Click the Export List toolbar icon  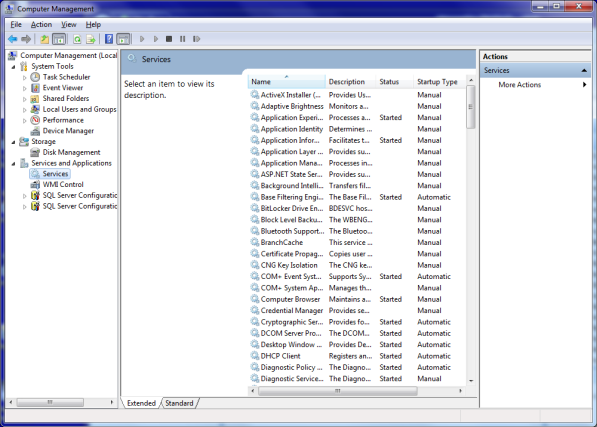[91, 39]
